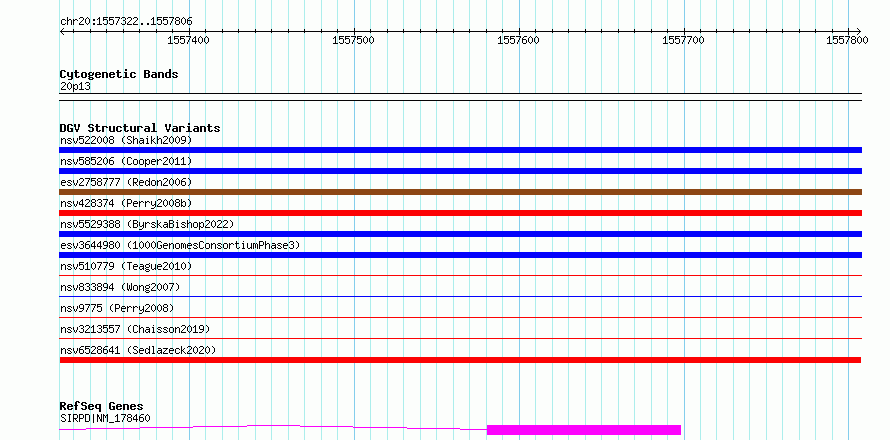Open the esv3644980 (1000GenomesConsortiumPhase3) label

point(180,245)
